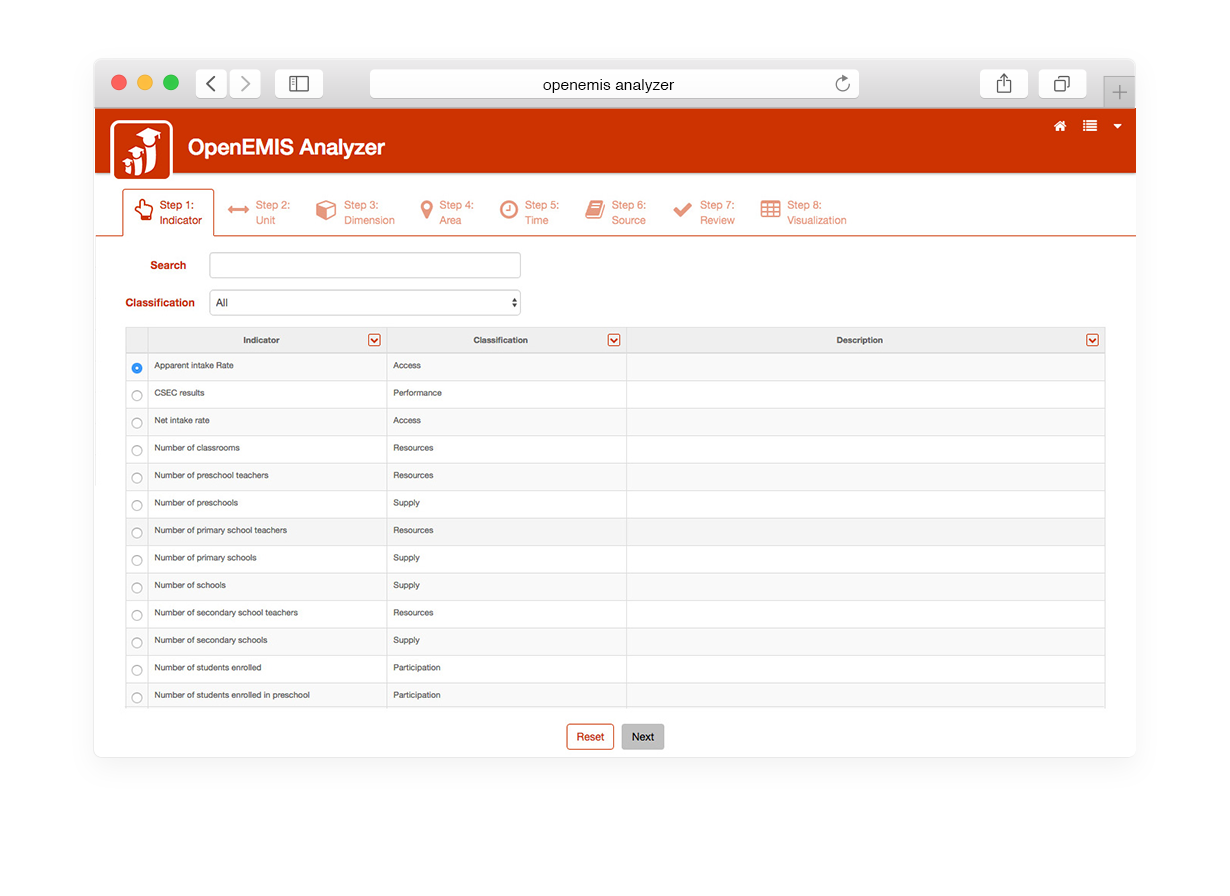The image size is (1230, 896).
Task: Select Number of secondary school teachers radio button
Action: 137,615
